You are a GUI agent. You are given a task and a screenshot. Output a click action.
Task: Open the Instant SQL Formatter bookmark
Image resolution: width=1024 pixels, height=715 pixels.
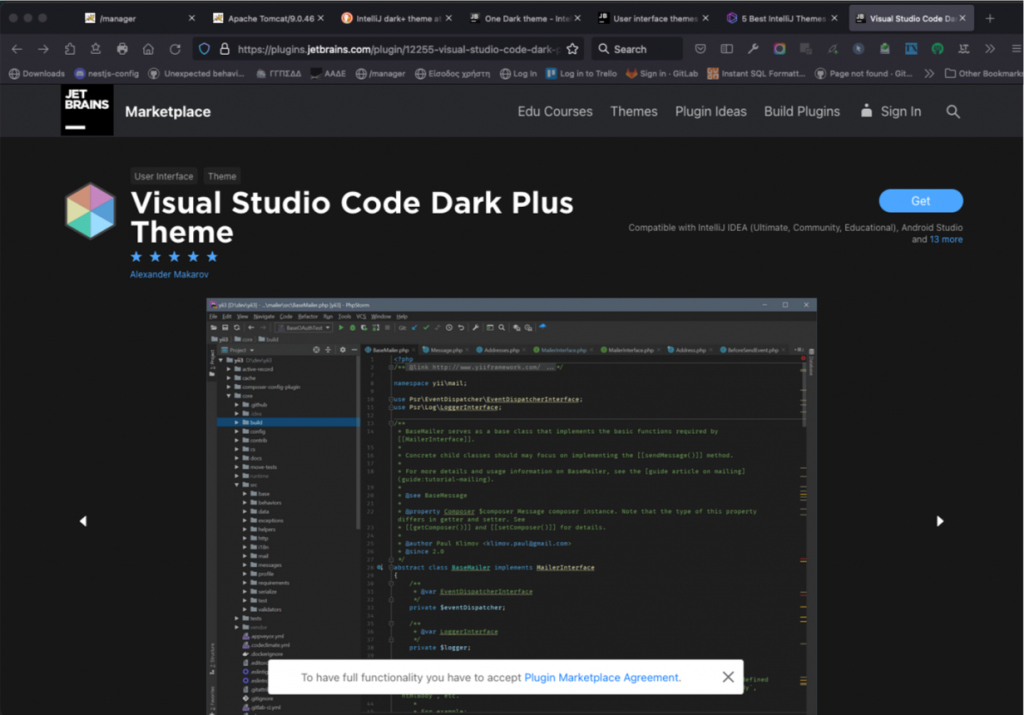pos(756,74)
